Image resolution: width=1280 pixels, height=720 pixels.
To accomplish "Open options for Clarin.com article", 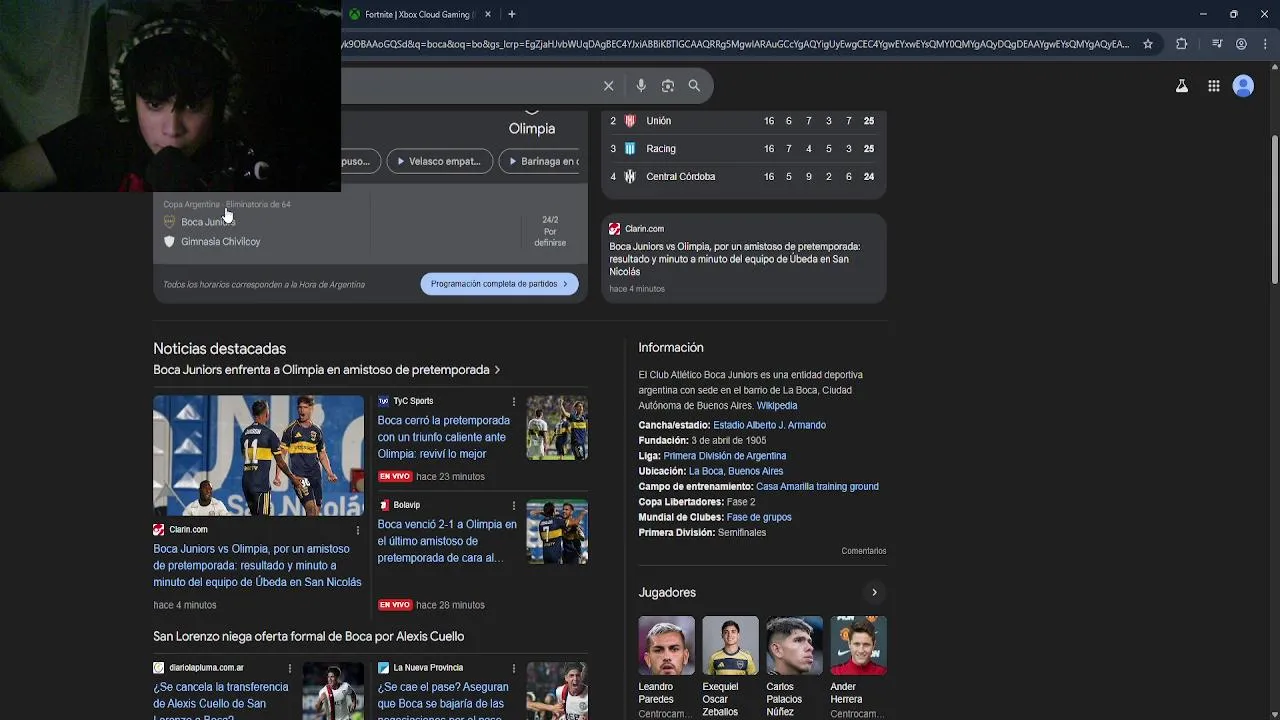I will click(357, 530).
